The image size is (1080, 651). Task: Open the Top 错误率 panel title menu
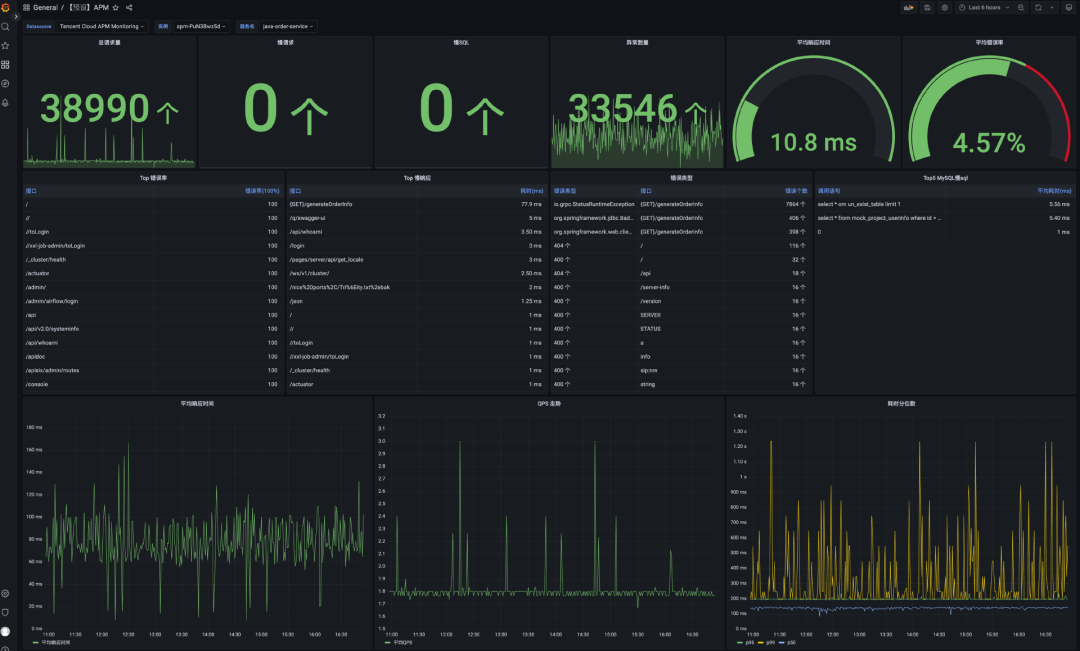pyautogui.click(x=153, y=178)
